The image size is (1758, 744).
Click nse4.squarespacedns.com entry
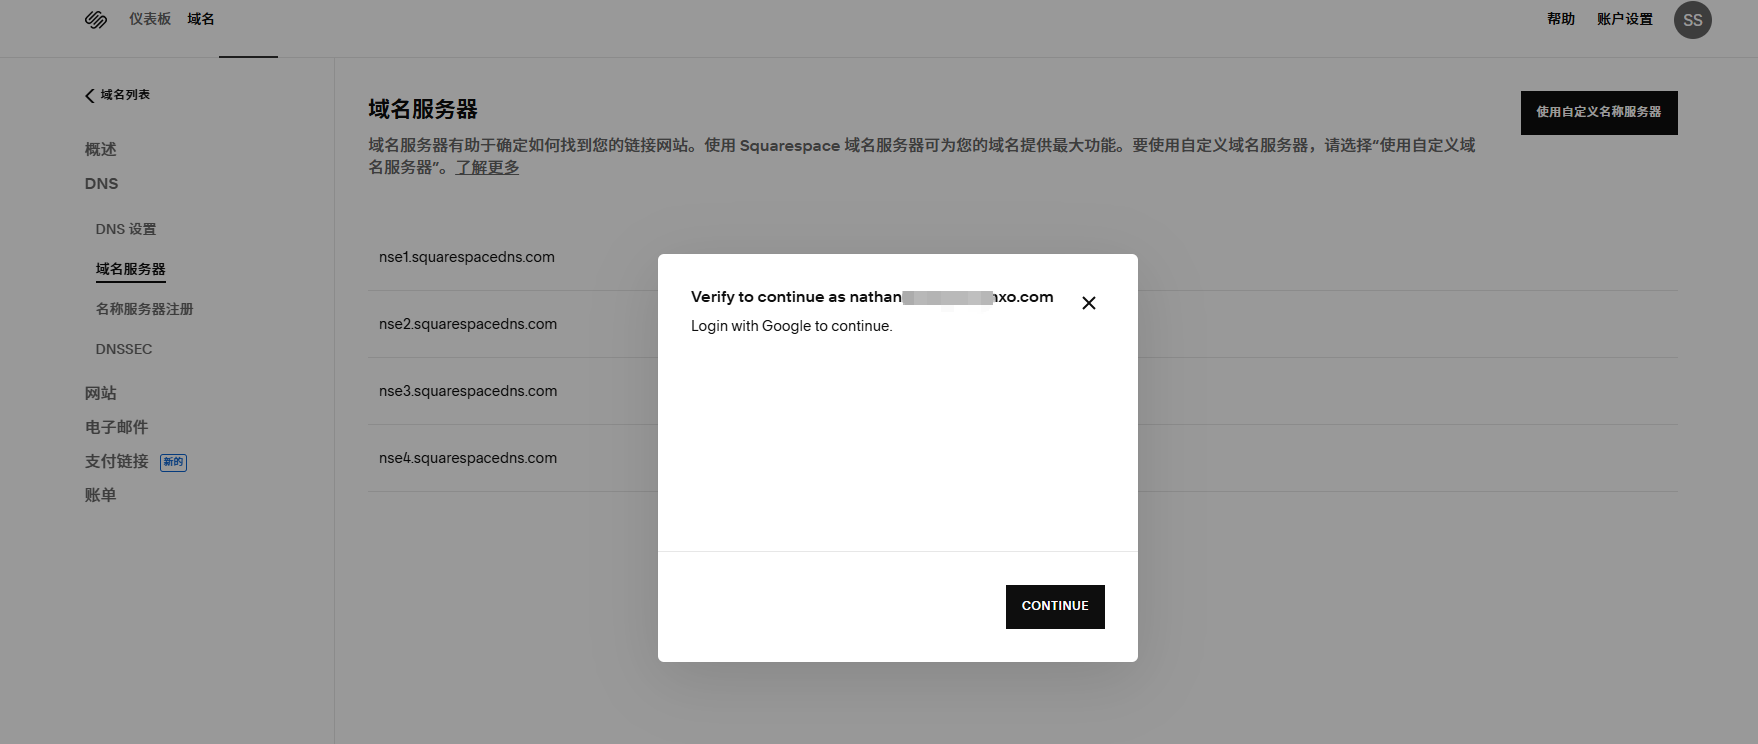468,458
